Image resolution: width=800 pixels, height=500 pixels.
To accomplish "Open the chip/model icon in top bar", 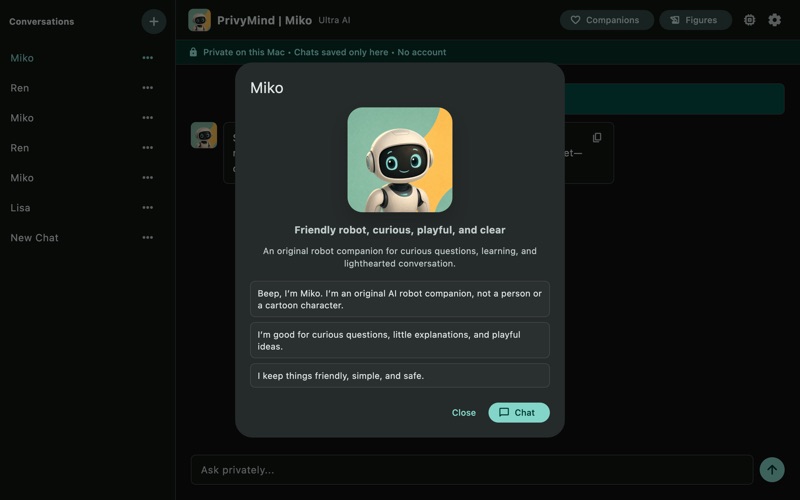I will tap(749, 20).
